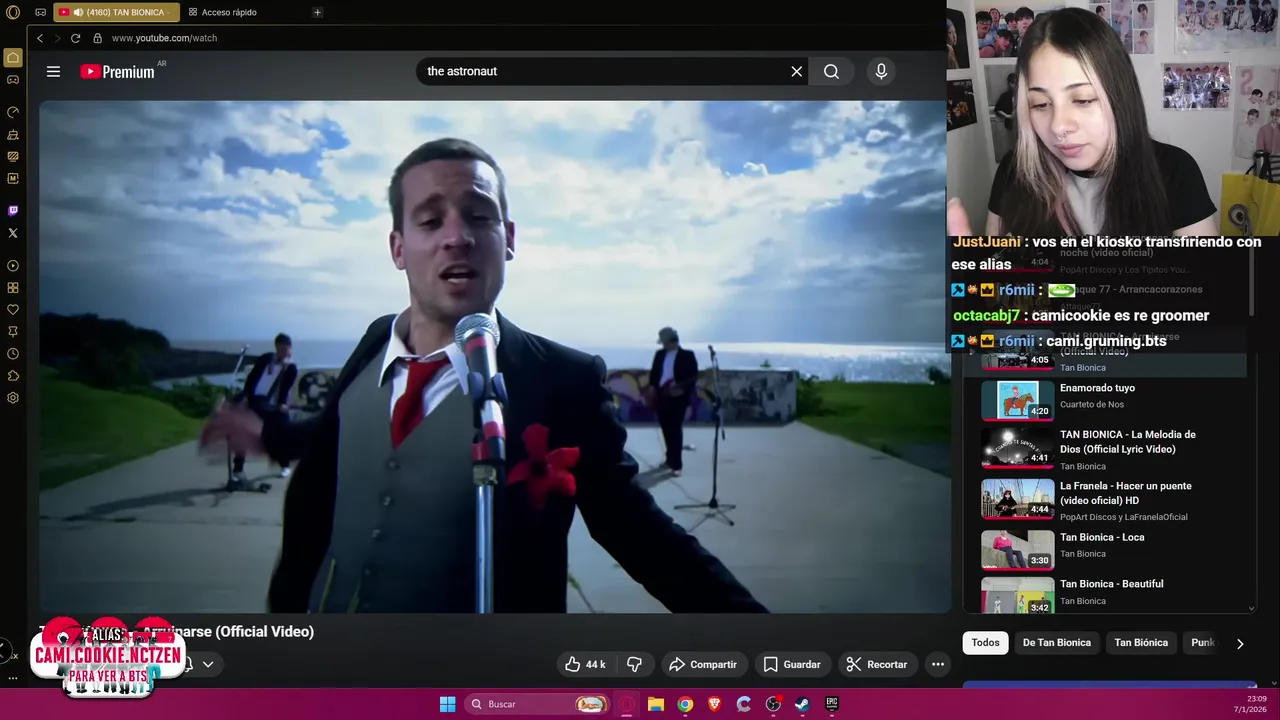Click the La Franela thumbnail 4:44
Screen dimensions: 1280x720
(1017, 498)
